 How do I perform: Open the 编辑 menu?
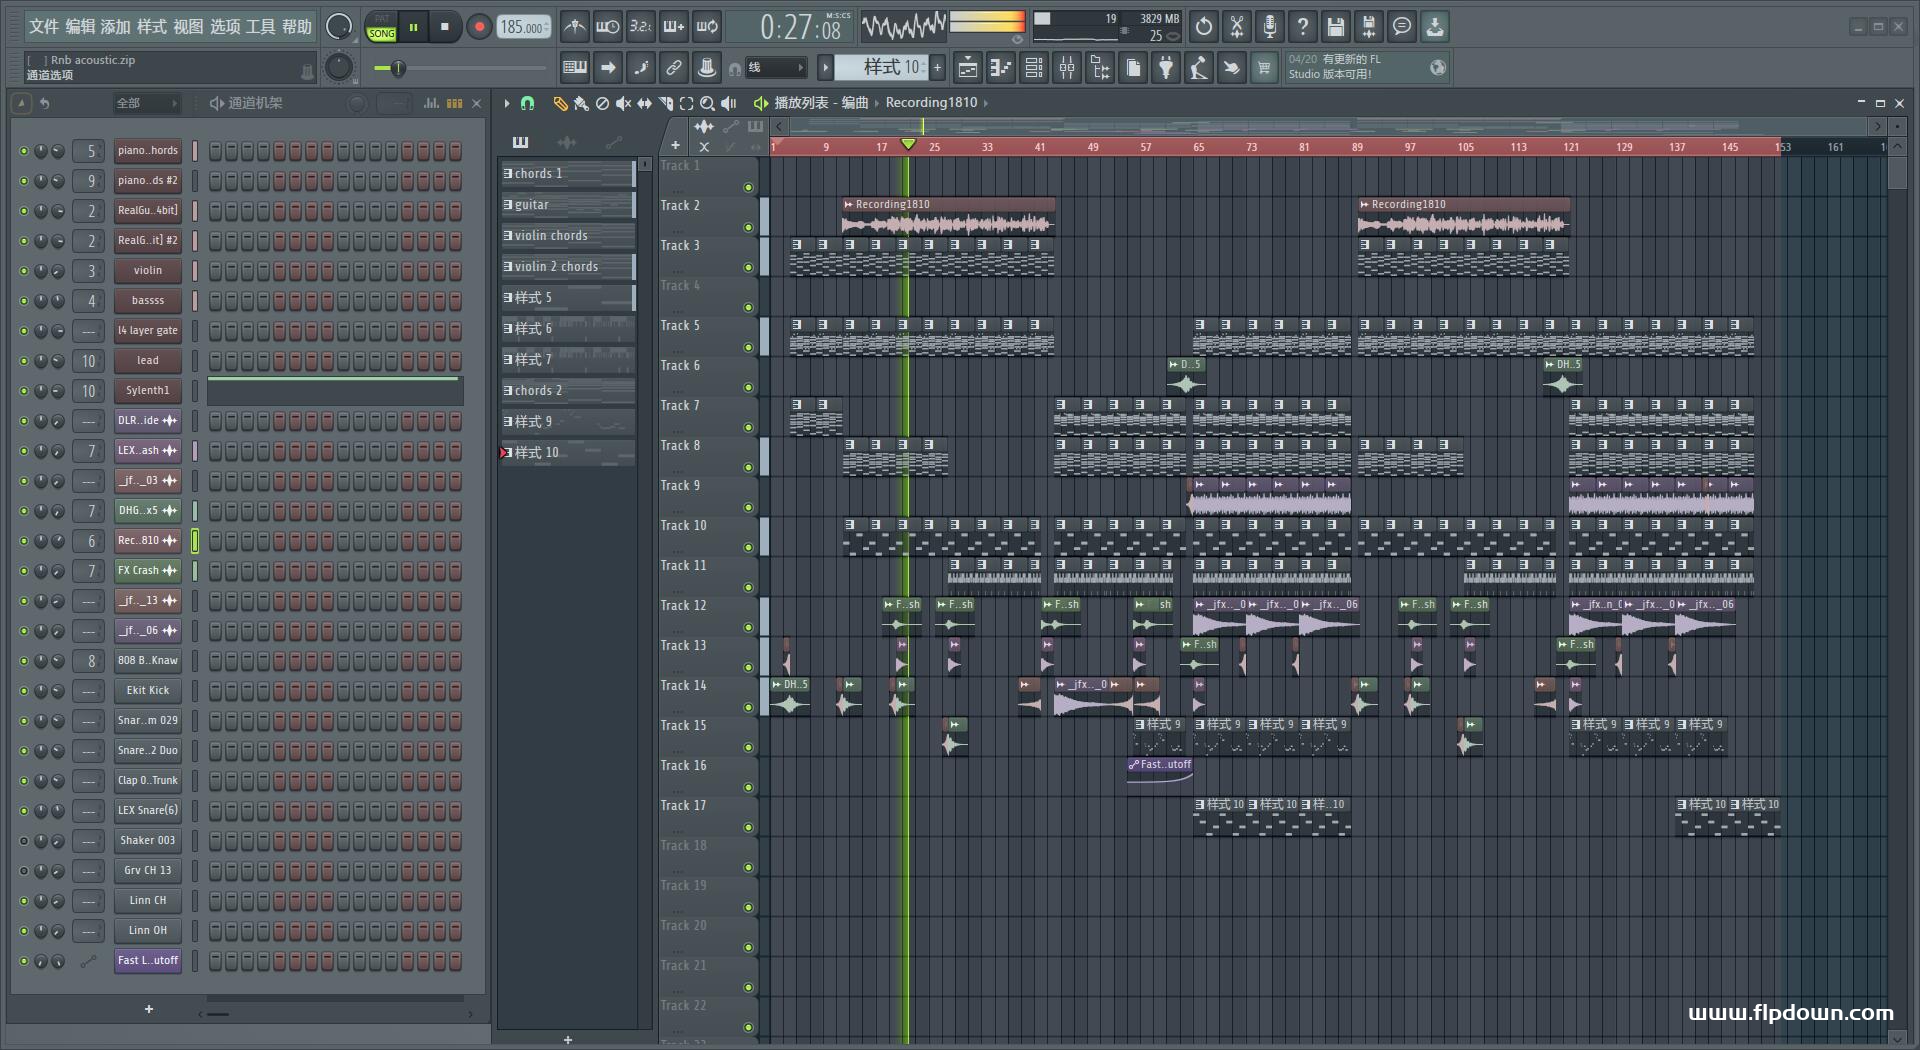(x=80, y=27)
